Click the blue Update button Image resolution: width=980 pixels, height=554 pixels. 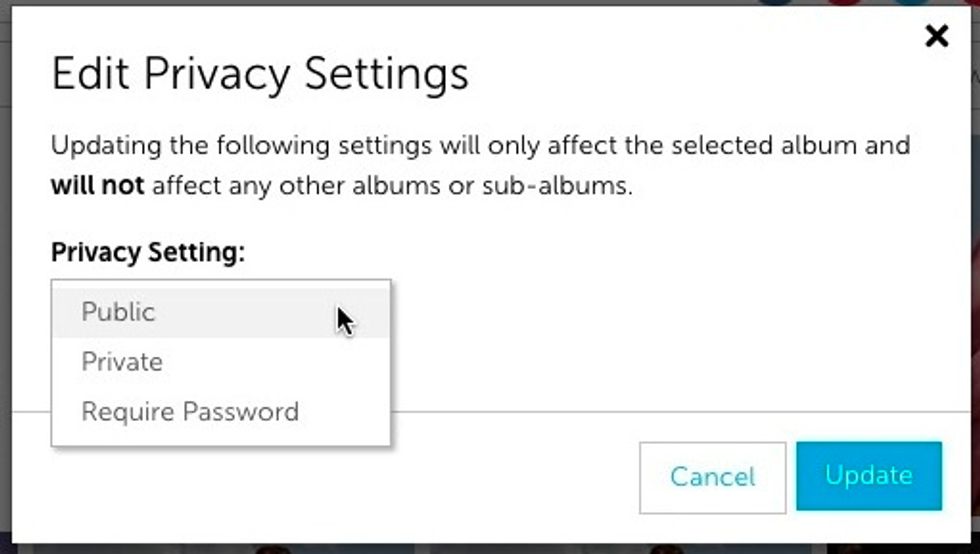(x=869, y=476)
